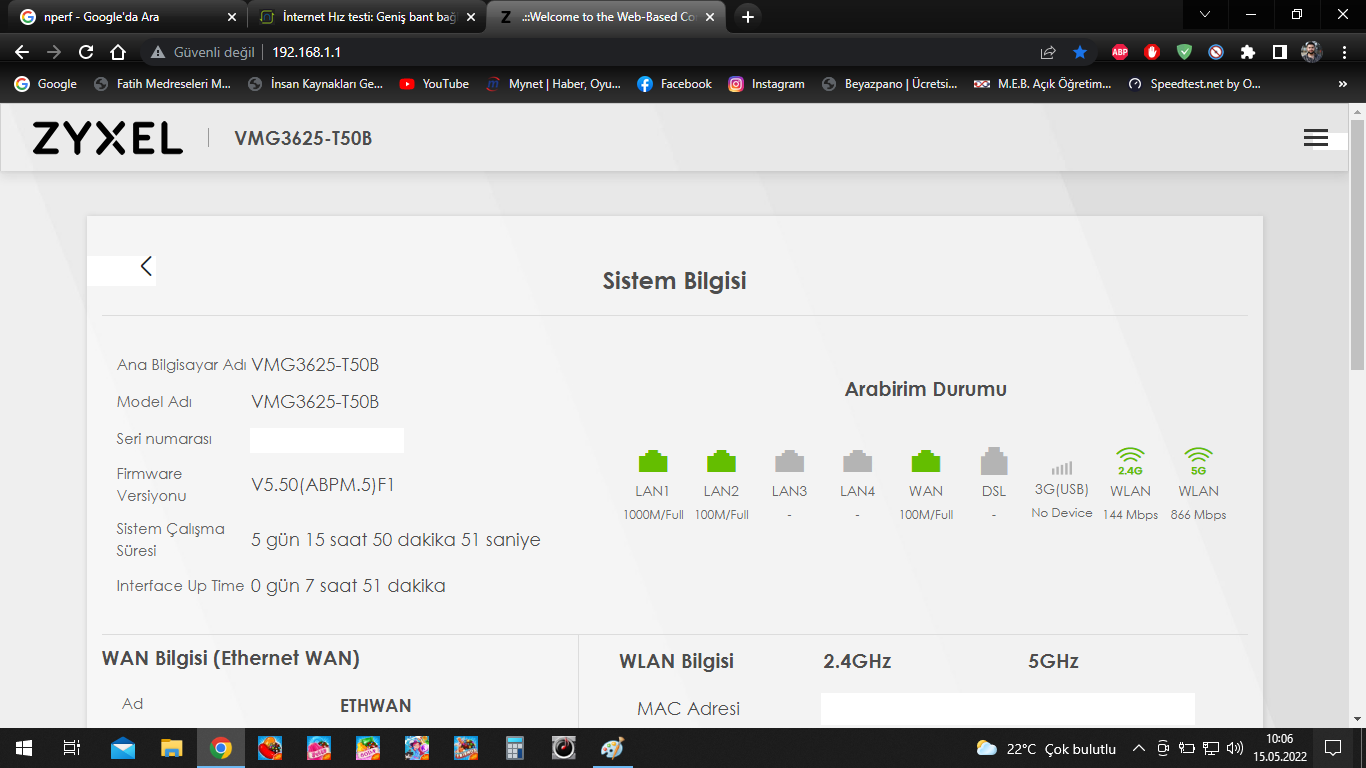Click the green WAN port icon
Image resolution: width=1366 pixels, height=768 pixels.
[x=926, y=461]
